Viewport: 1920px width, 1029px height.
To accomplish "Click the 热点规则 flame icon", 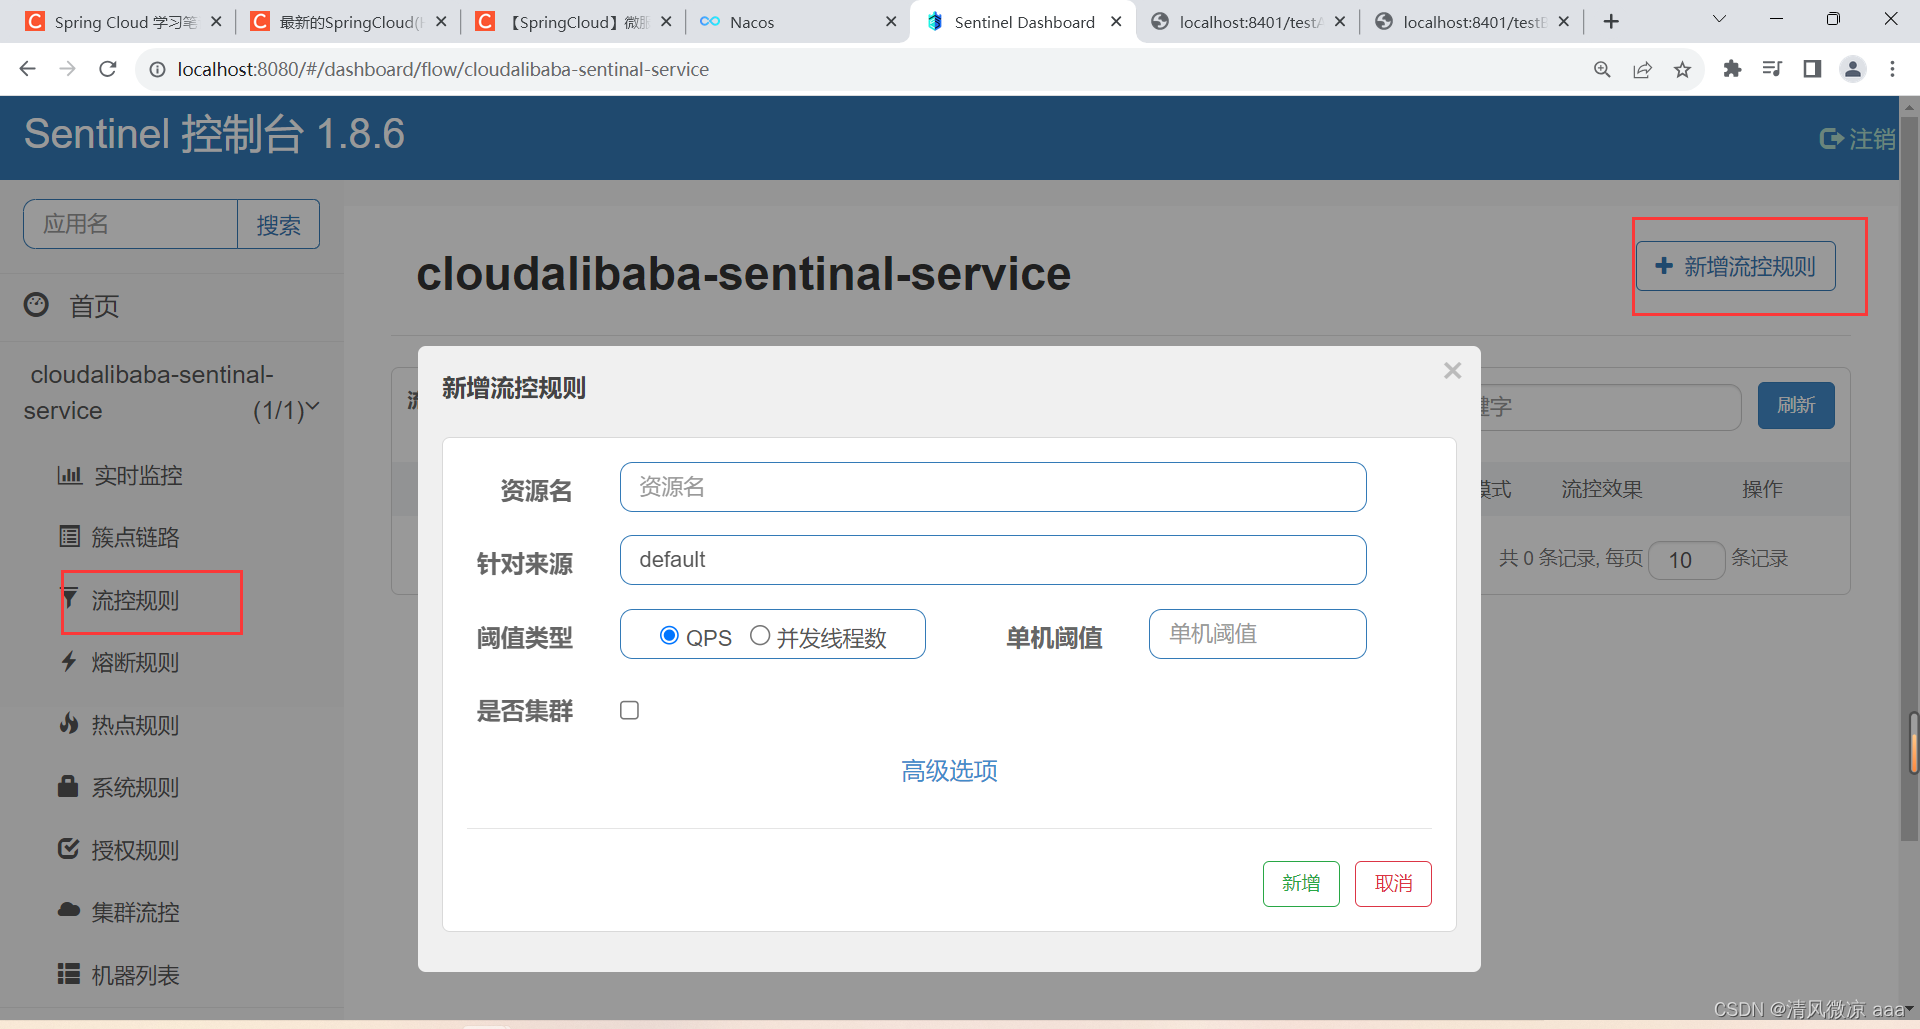I will point(69,724).
